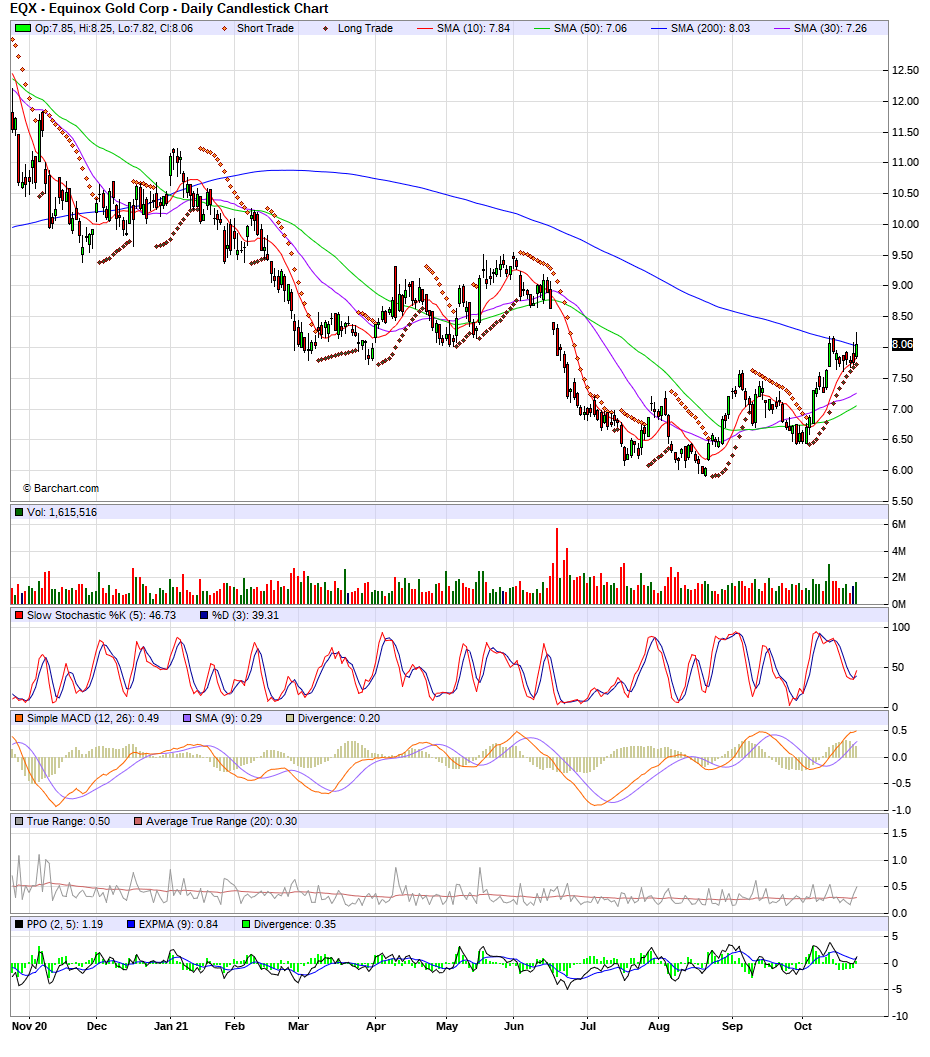Screen dimensions: 930x1057
Task: Click the dark blue %D (3) swatch
Action: click(204, 615)
